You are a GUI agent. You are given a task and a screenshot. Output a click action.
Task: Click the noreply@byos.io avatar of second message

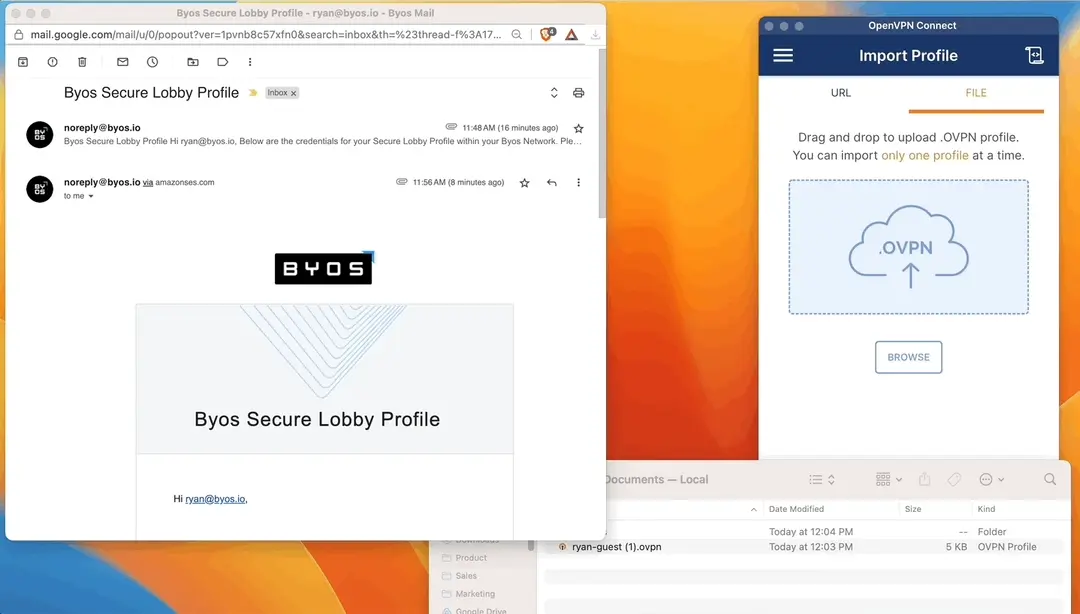[x=40, y=189]
